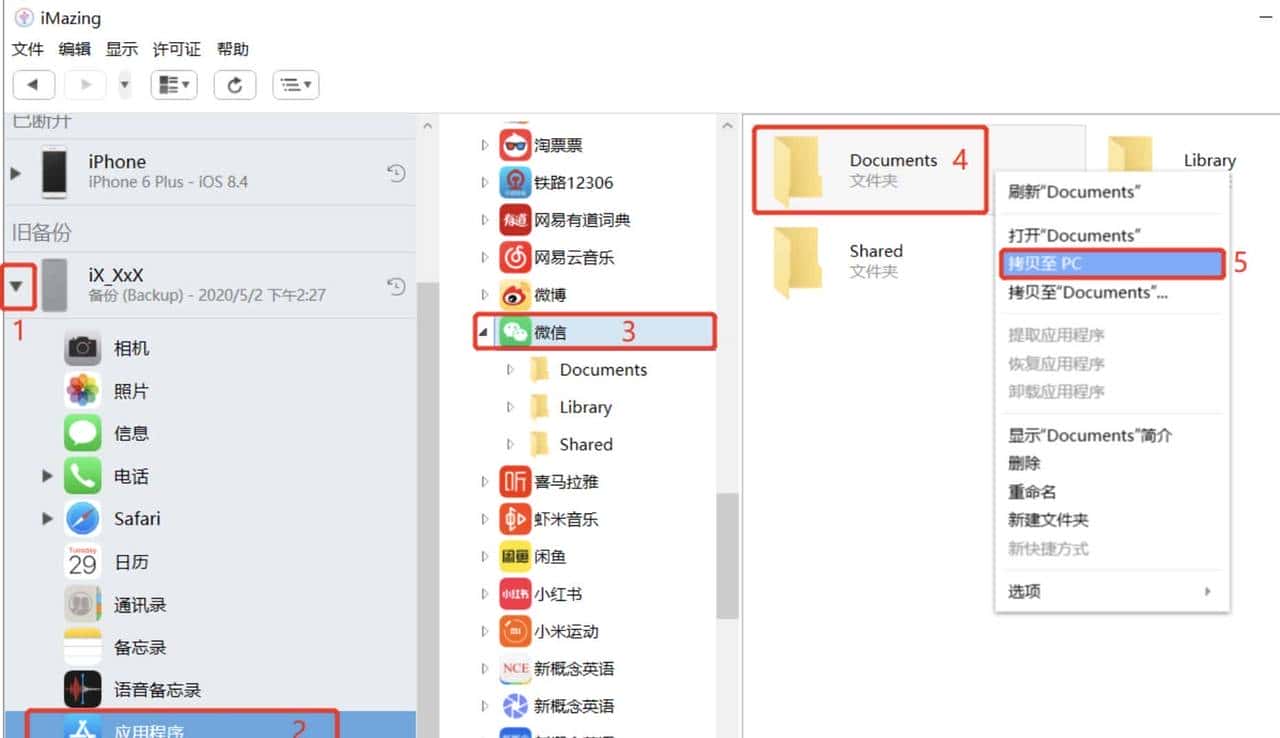Select the 日历 (Calendar) sidebar icon

coord(81,561)
